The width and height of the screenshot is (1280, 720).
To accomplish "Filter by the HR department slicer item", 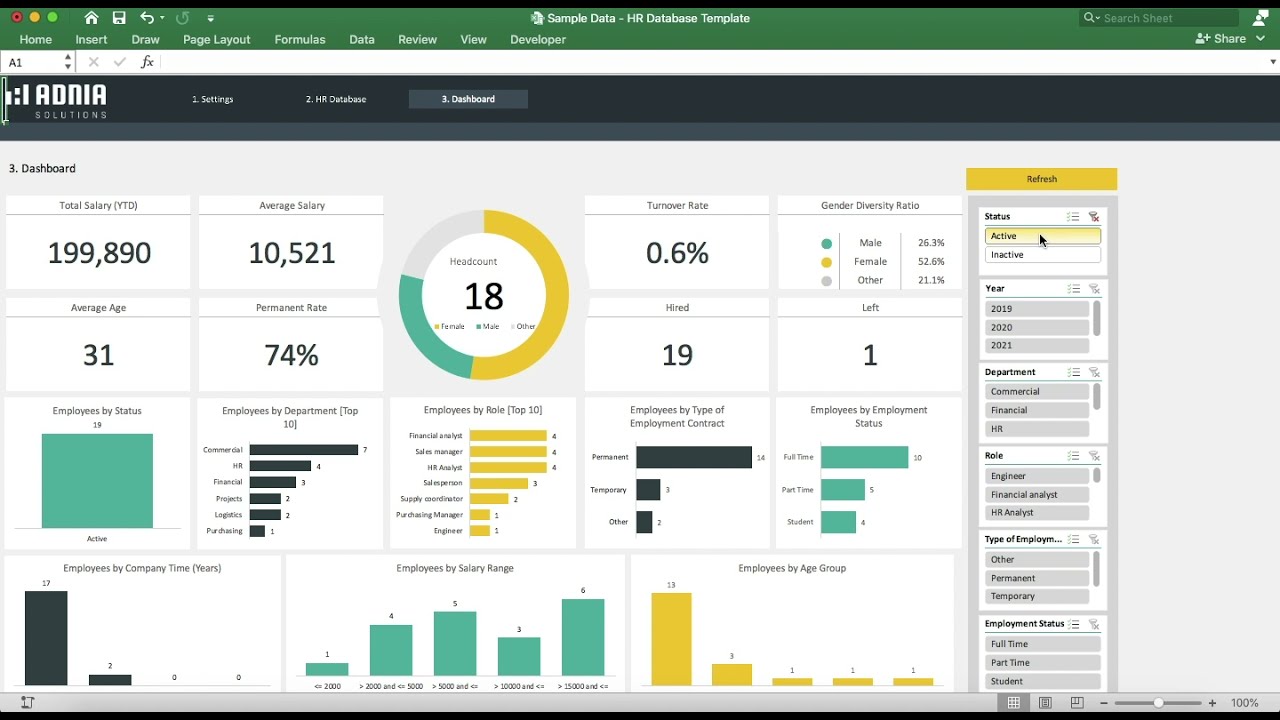I will pyautogui.click(x=1037, y=429).
